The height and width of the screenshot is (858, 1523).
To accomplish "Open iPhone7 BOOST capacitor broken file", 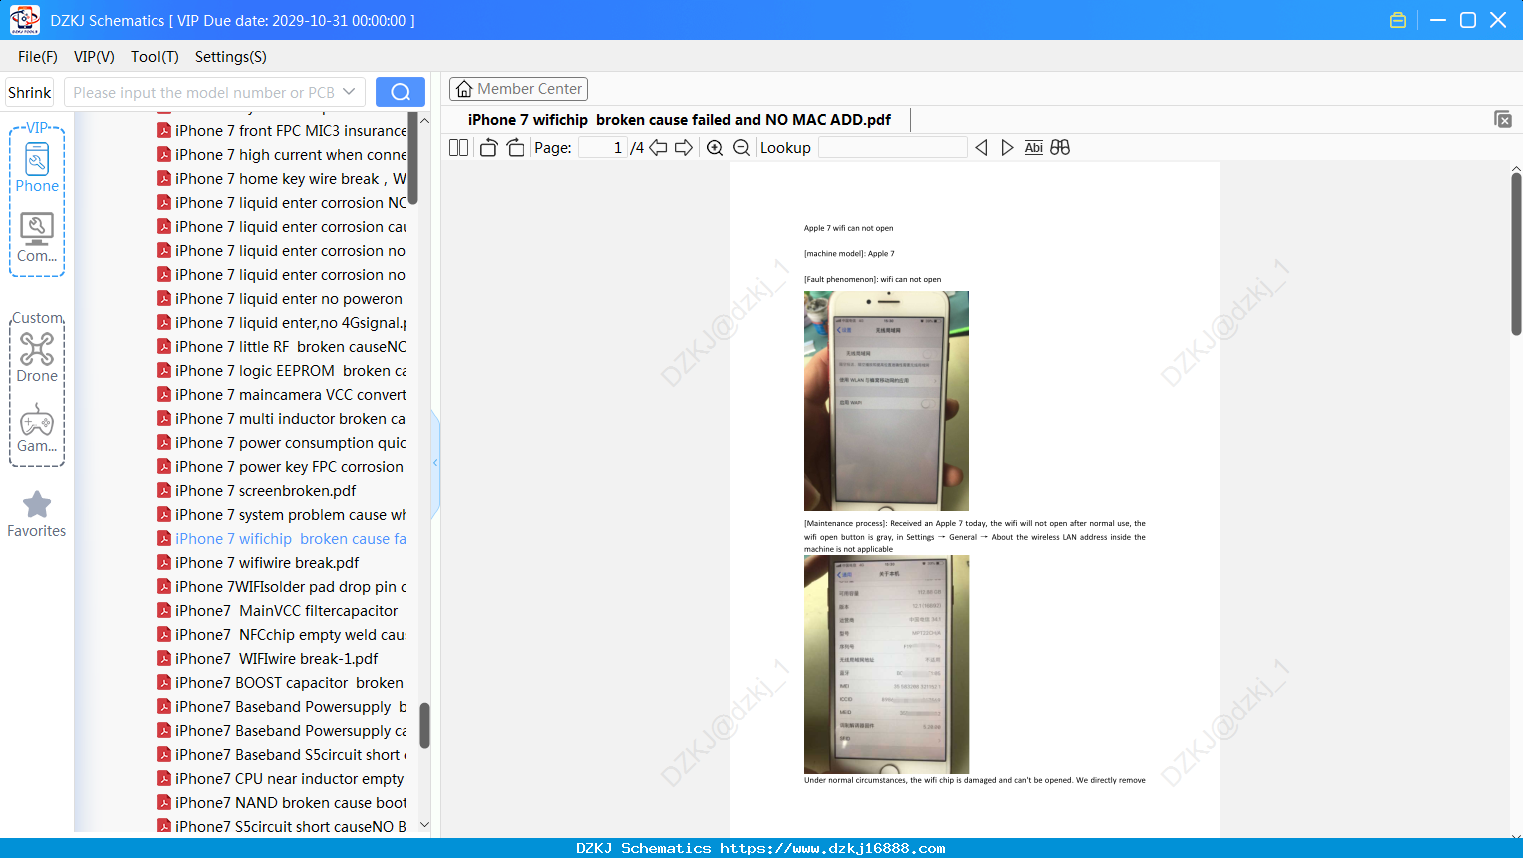I will pyautogui.click(x=282, y=683).
